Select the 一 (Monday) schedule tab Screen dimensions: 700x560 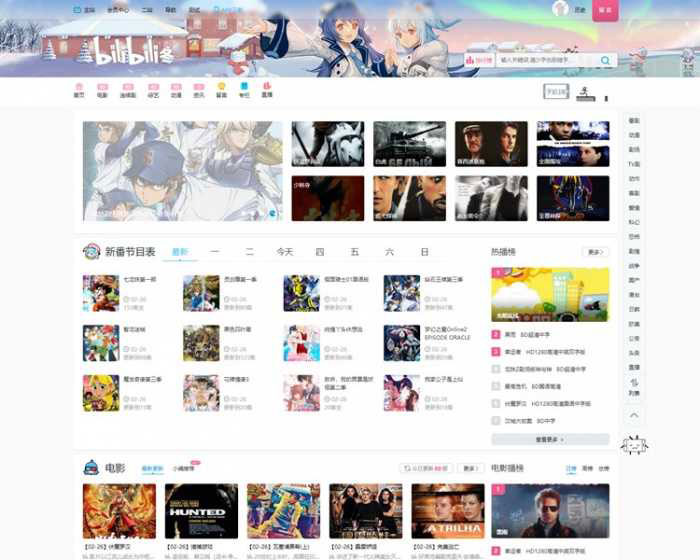tap(215, 252)
